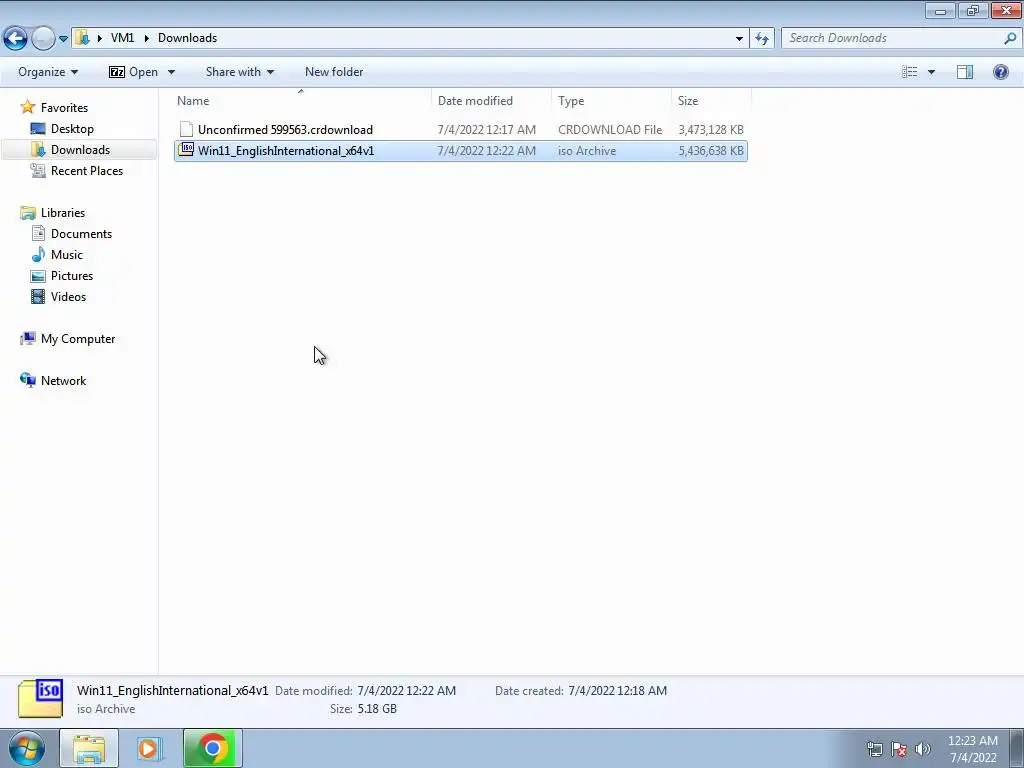Viewport: 1024px width, 768px height.
Task: Select VM1 in the address breadcrumb
Action: (x=122, y=38)
